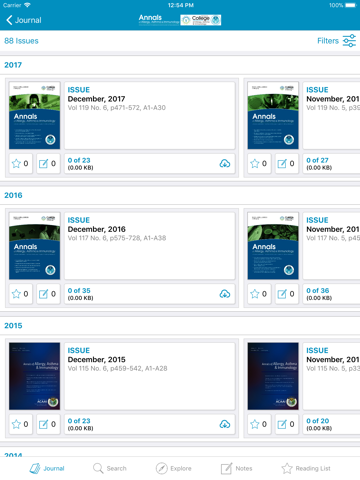Image resolution: width=360 pixels, height=480 pixels.
Task: Open the December, 2015 issue details
Action: [x=150, y=376]
